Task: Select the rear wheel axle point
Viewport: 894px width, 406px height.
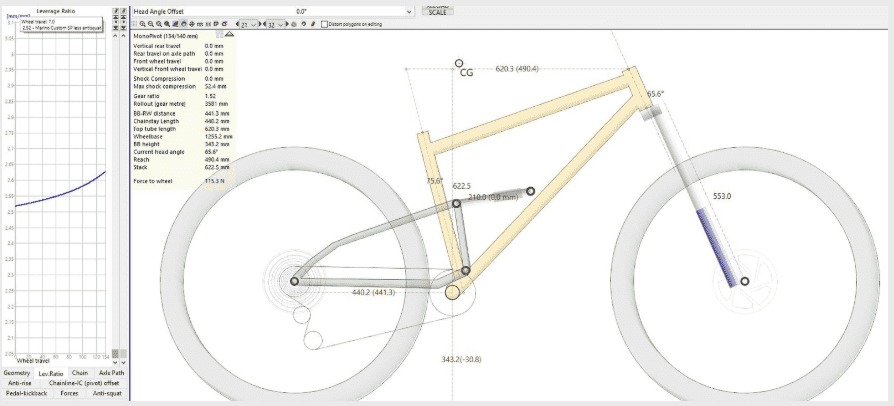Action: (x=294, y=281)
